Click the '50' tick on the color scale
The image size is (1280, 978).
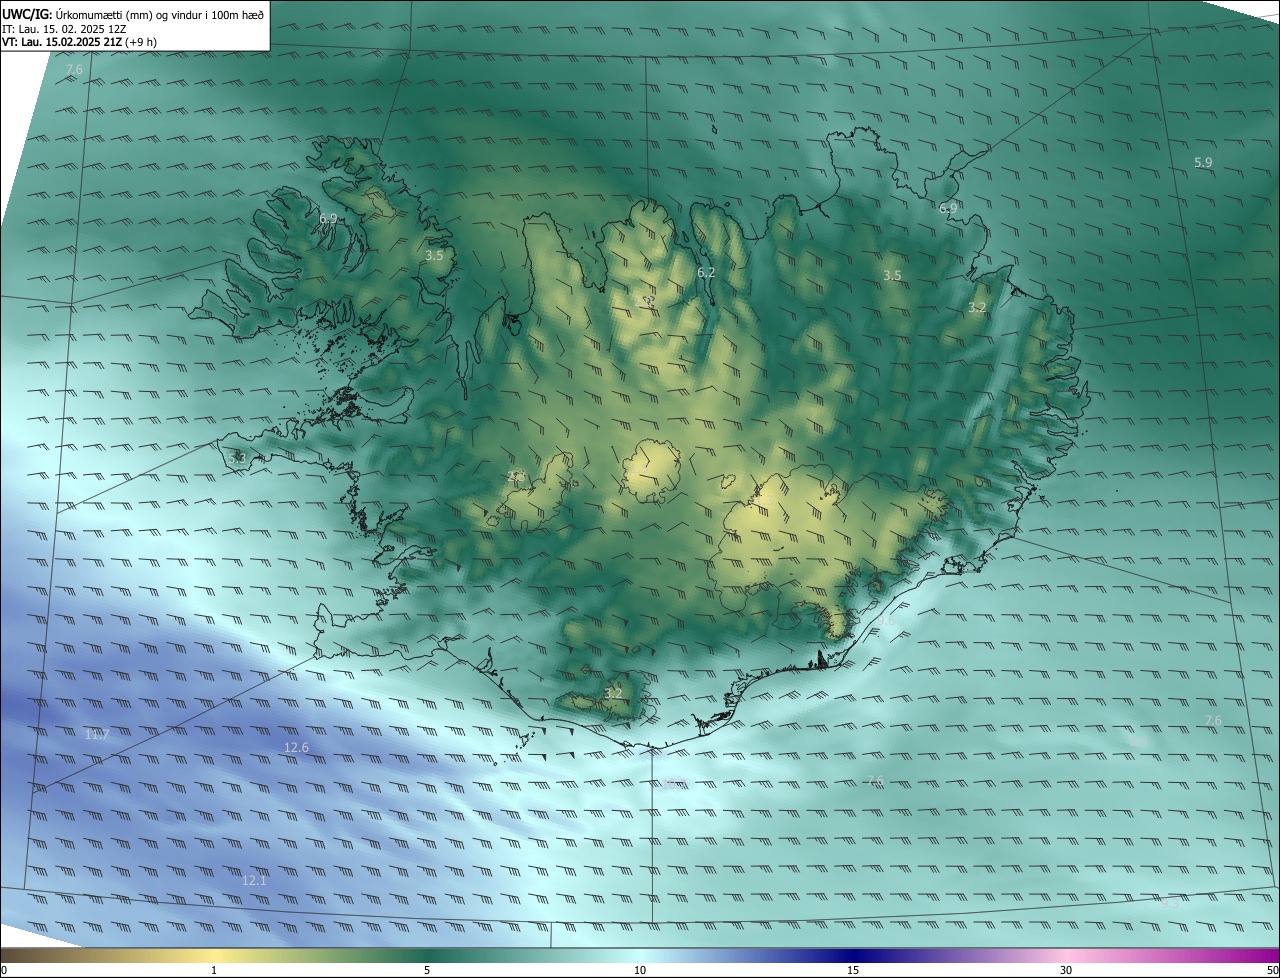1272,970
